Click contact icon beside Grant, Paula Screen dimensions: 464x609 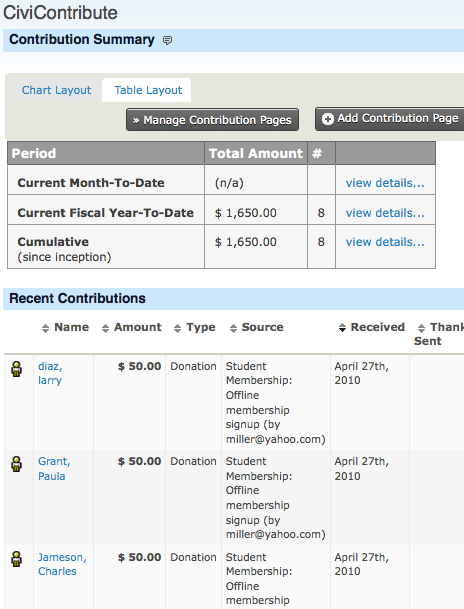[16, 464]
